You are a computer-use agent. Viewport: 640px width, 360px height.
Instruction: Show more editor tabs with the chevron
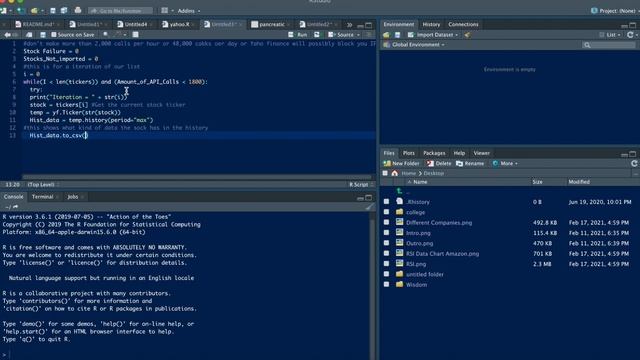click(349, 24)
